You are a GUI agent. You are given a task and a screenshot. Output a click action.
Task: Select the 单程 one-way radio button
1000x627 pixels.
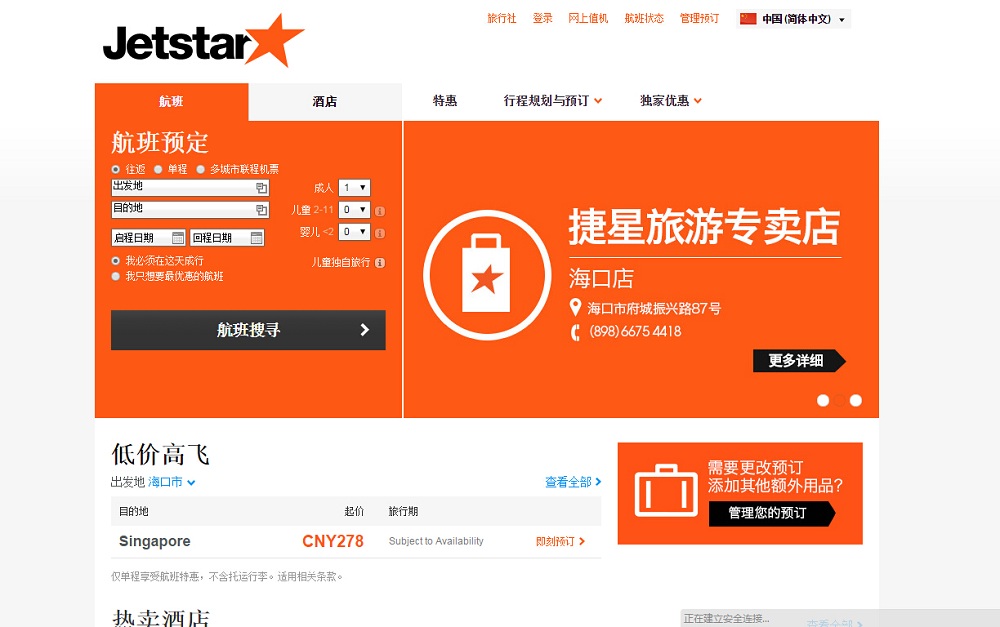click(158, 170)
